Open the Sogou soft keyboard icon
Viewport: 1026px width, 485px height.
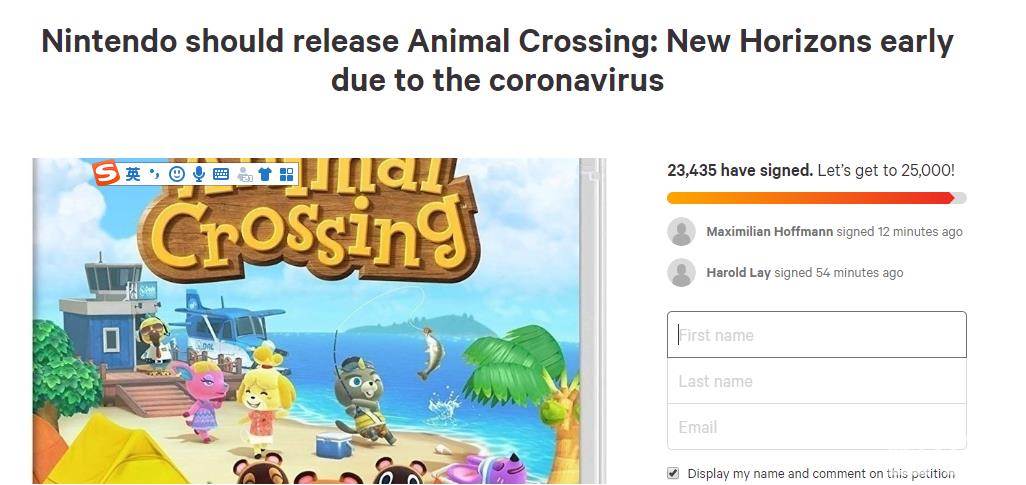pyautogui.click(x=221, y=174)
